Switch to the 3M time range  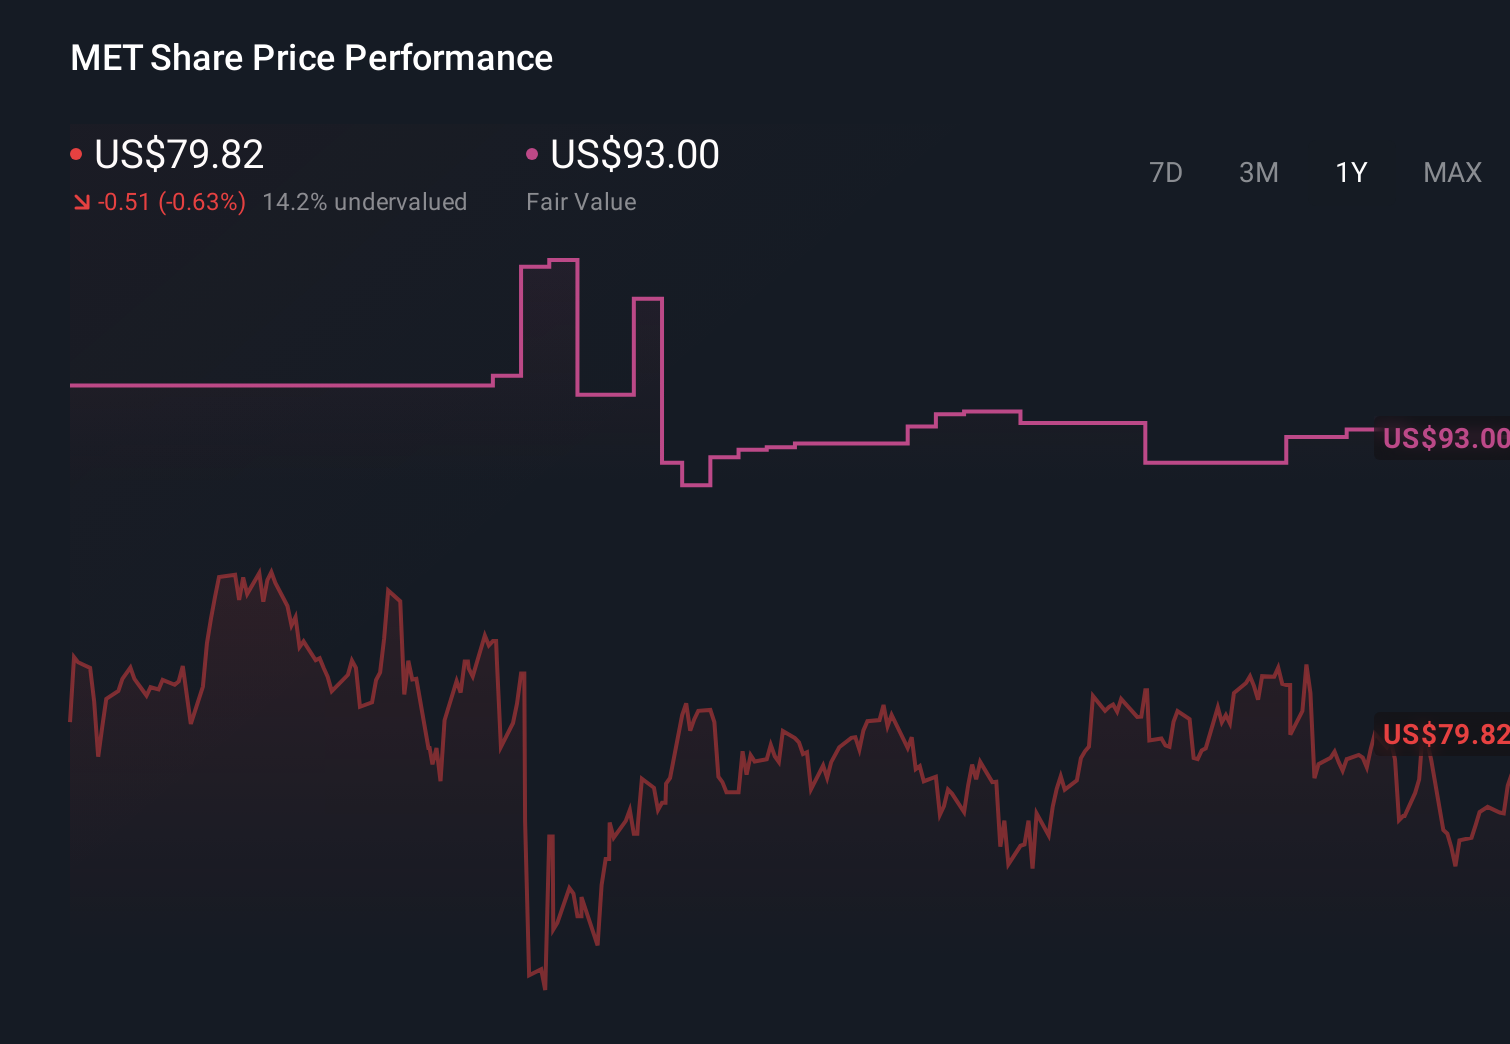(x=1258, y=173)
